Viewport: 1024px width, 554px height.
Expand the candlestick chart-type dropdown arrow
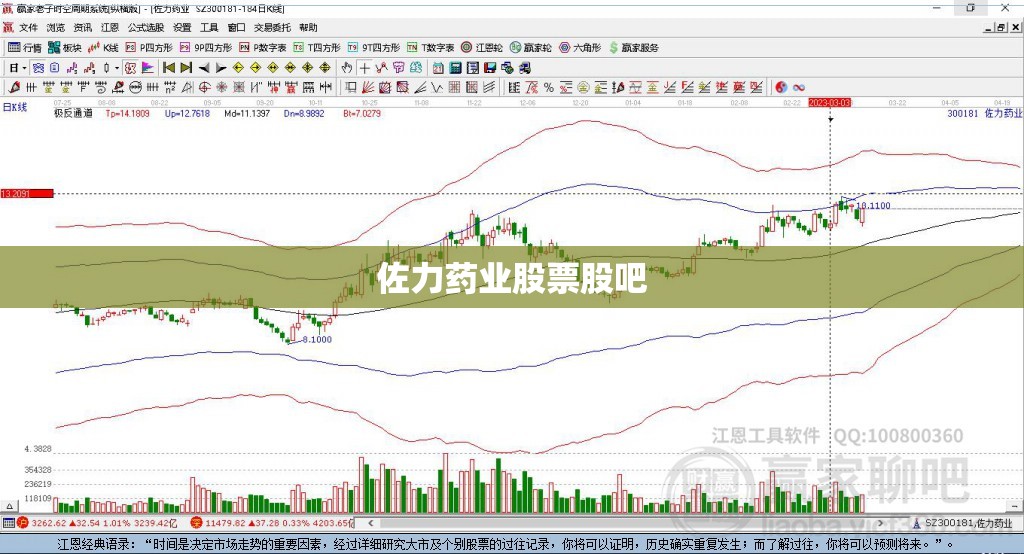tap(116, 68)
